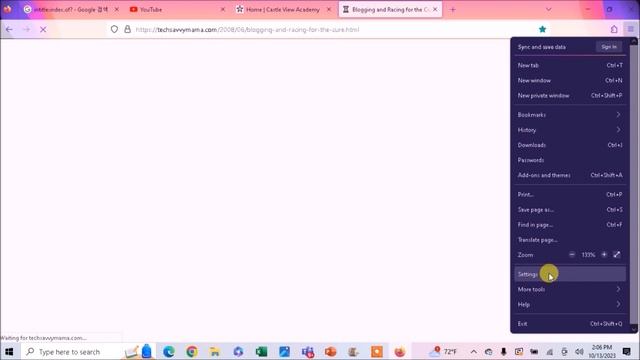Select New private window entry

(x=570, y=96)
